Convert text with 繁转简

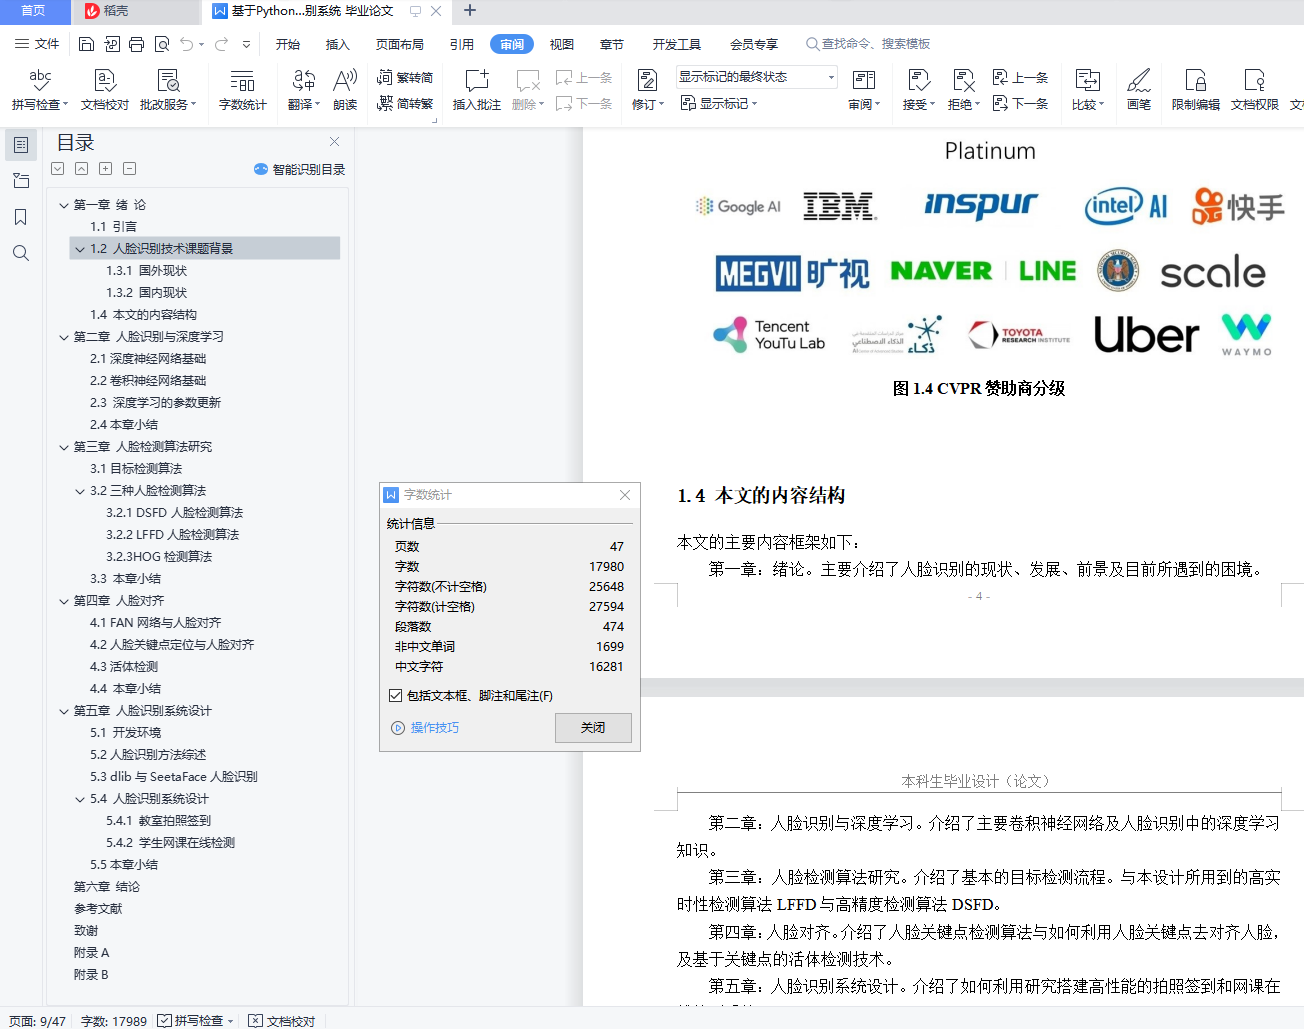405,78
